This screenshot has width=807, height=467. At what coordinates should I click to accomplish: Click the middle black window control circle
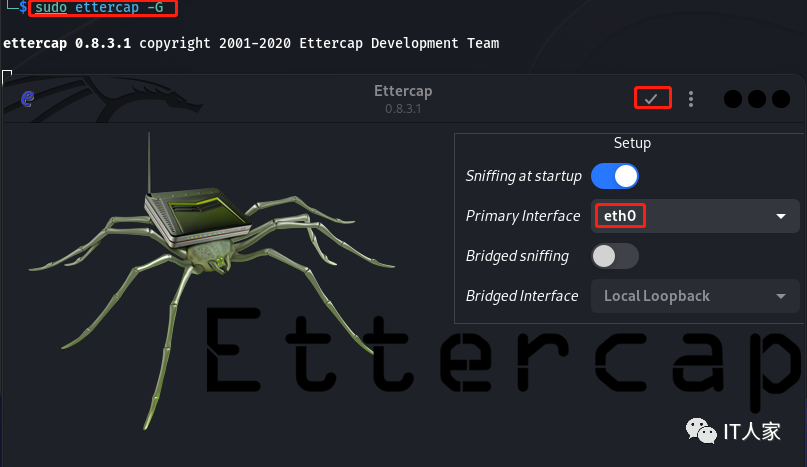[757, 99]
